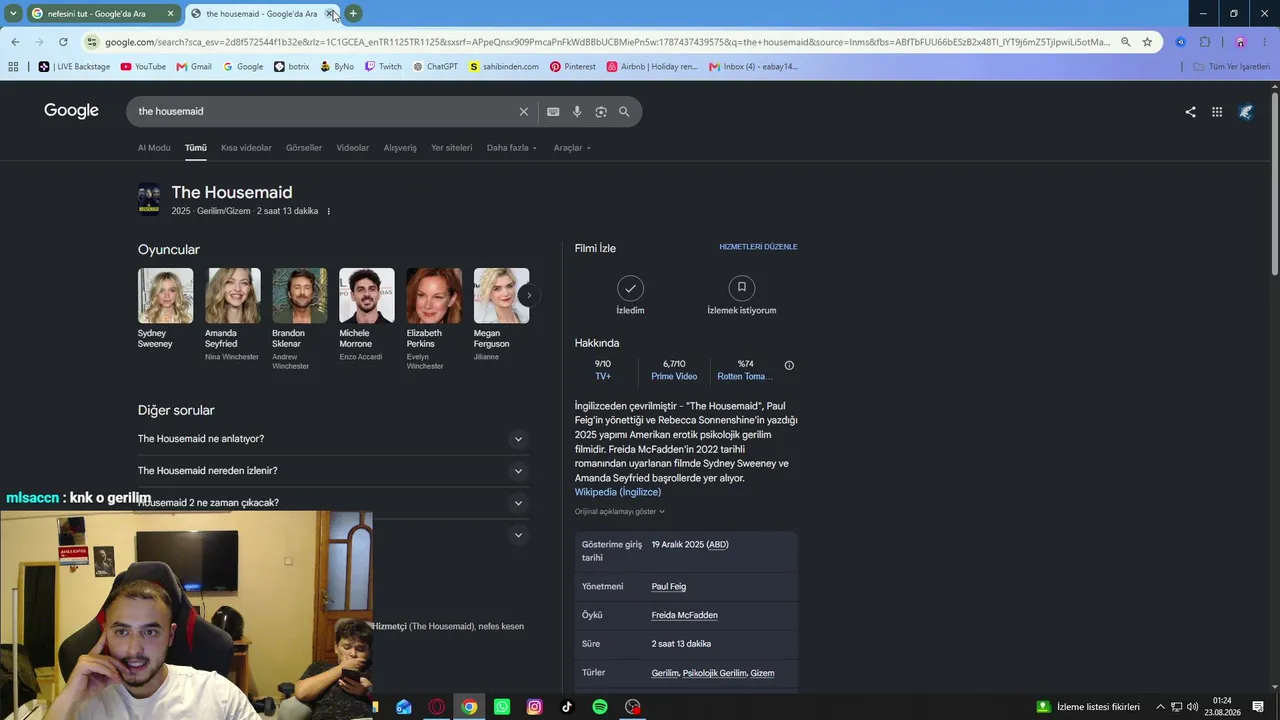
Task: Share this search via the share icon
Action: click(x=1190, y=112)
